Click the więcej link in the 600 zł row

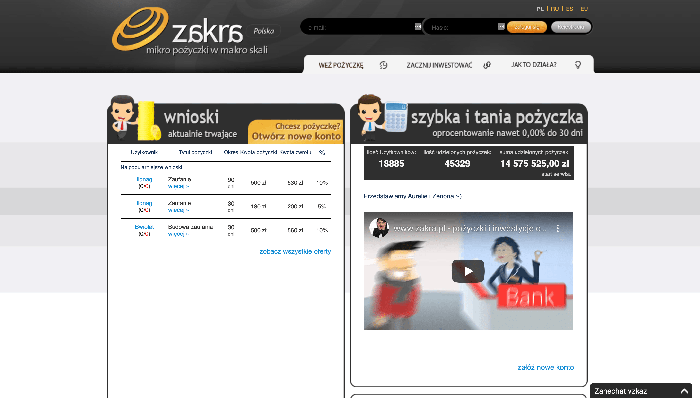(178, 187)
